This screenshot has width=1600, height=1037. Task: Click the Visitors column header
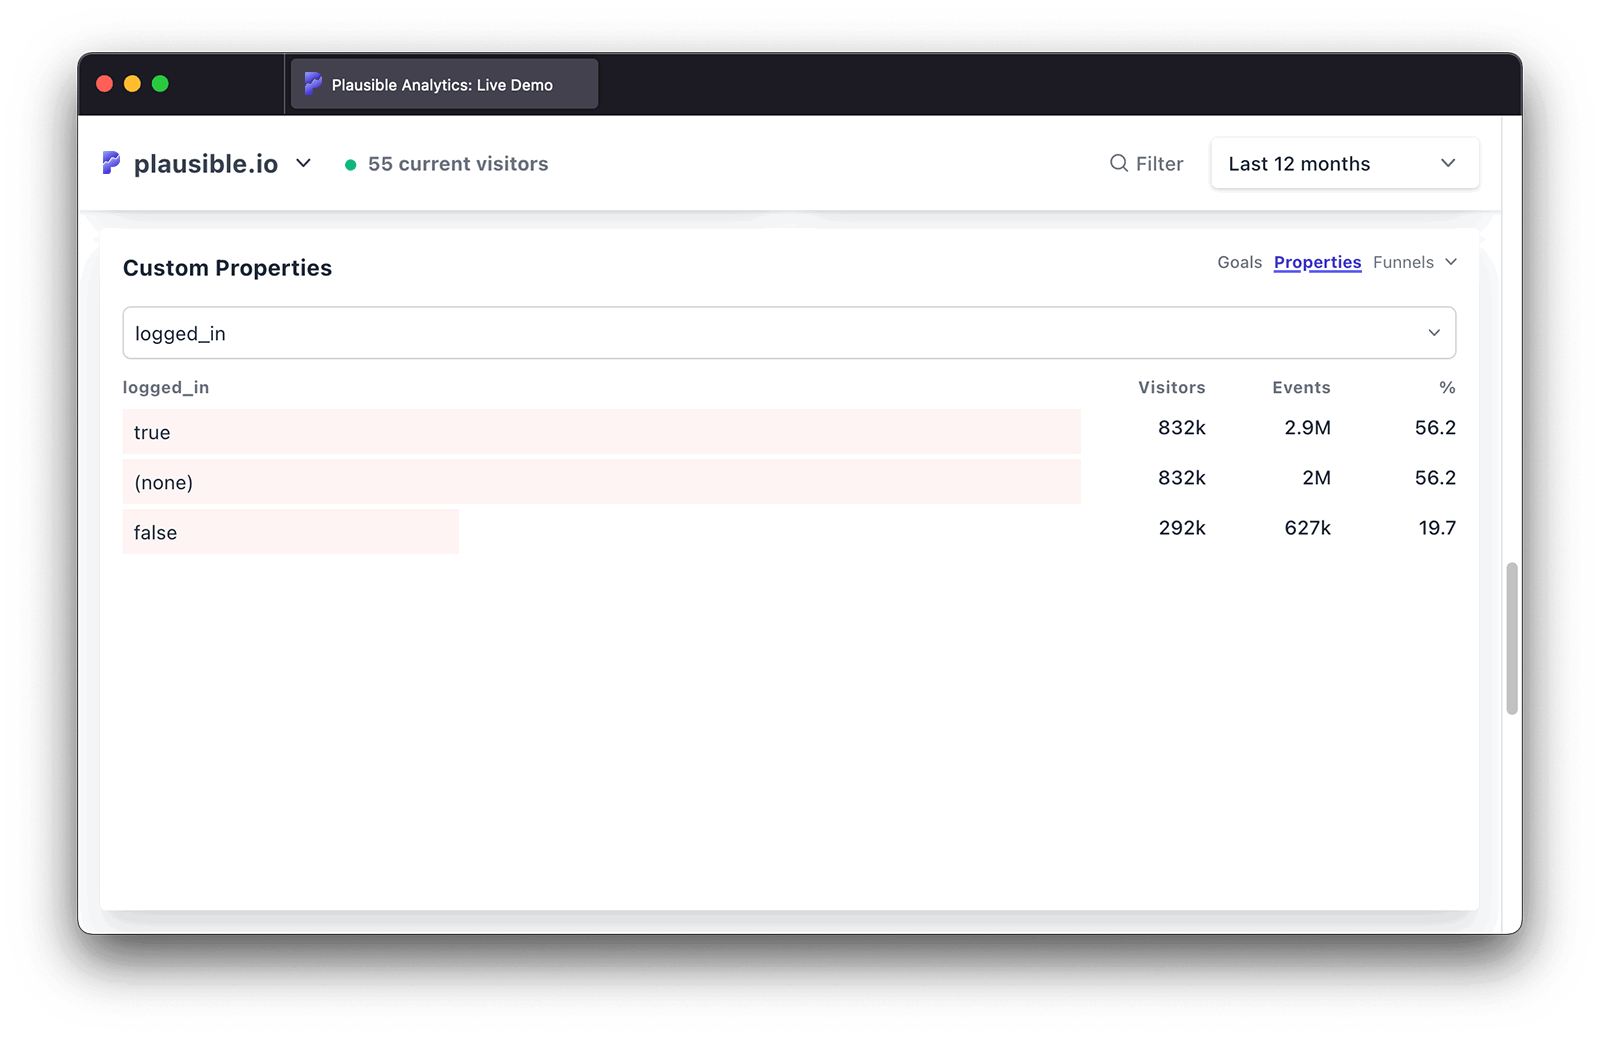point(1171,387)
